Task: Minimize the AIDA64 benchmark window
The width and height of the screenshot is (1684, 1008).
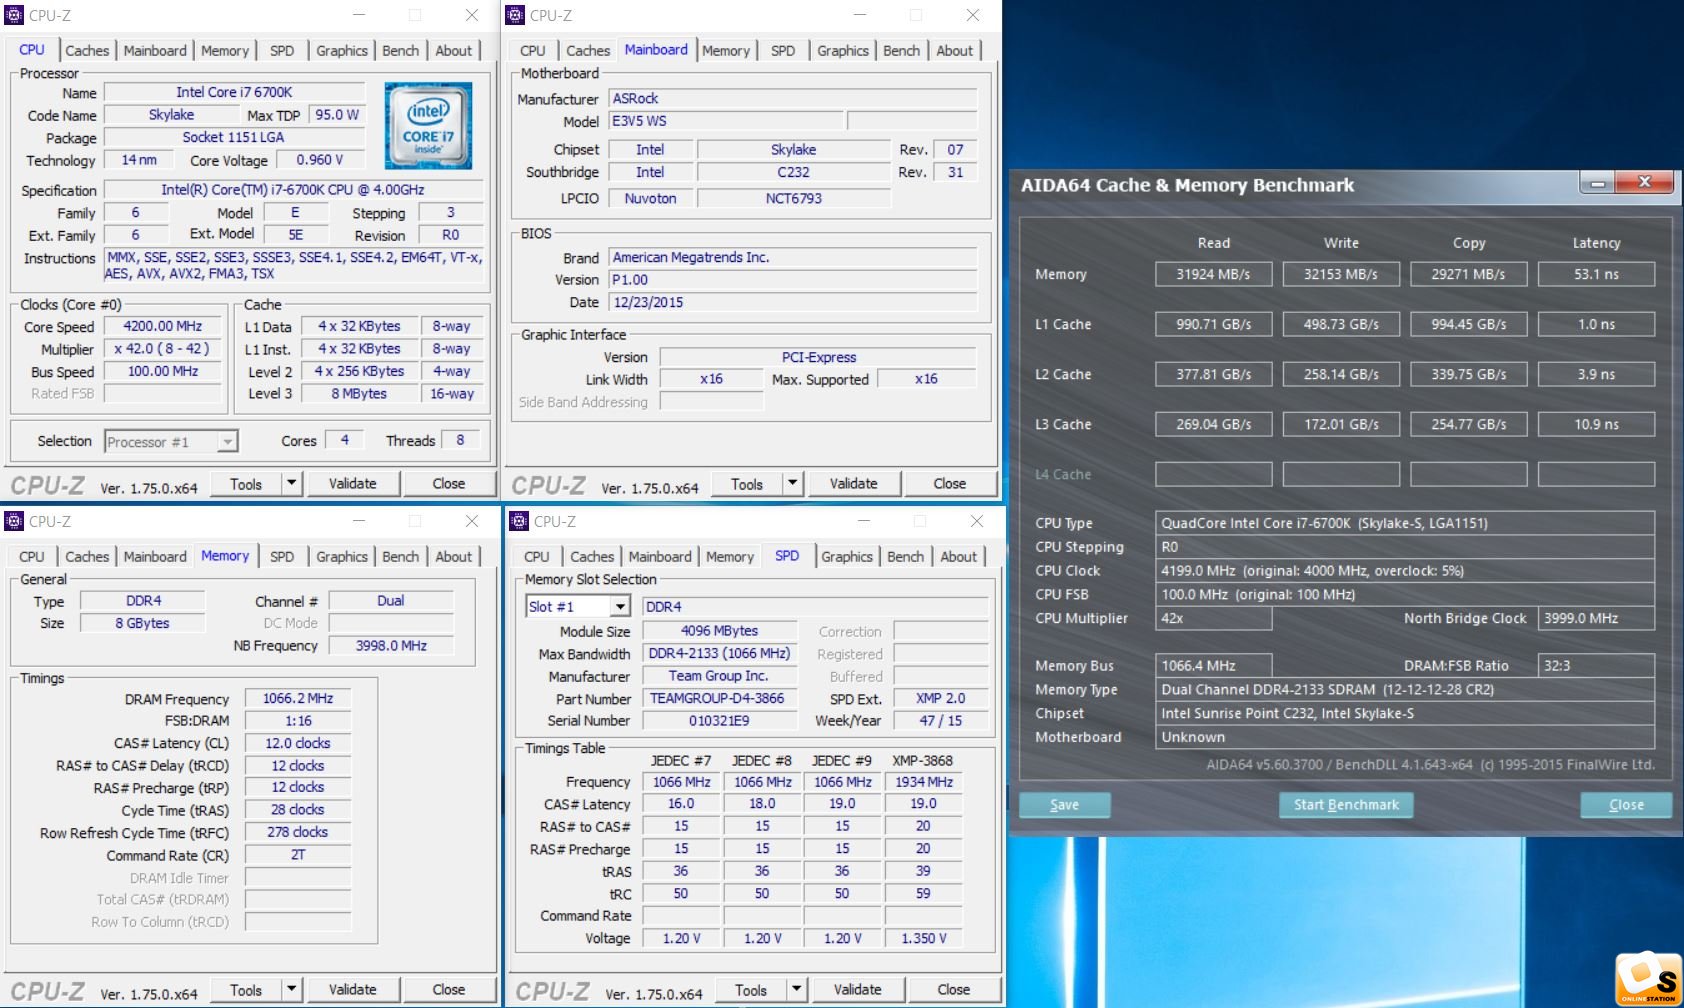Action: click(1598, 183)
